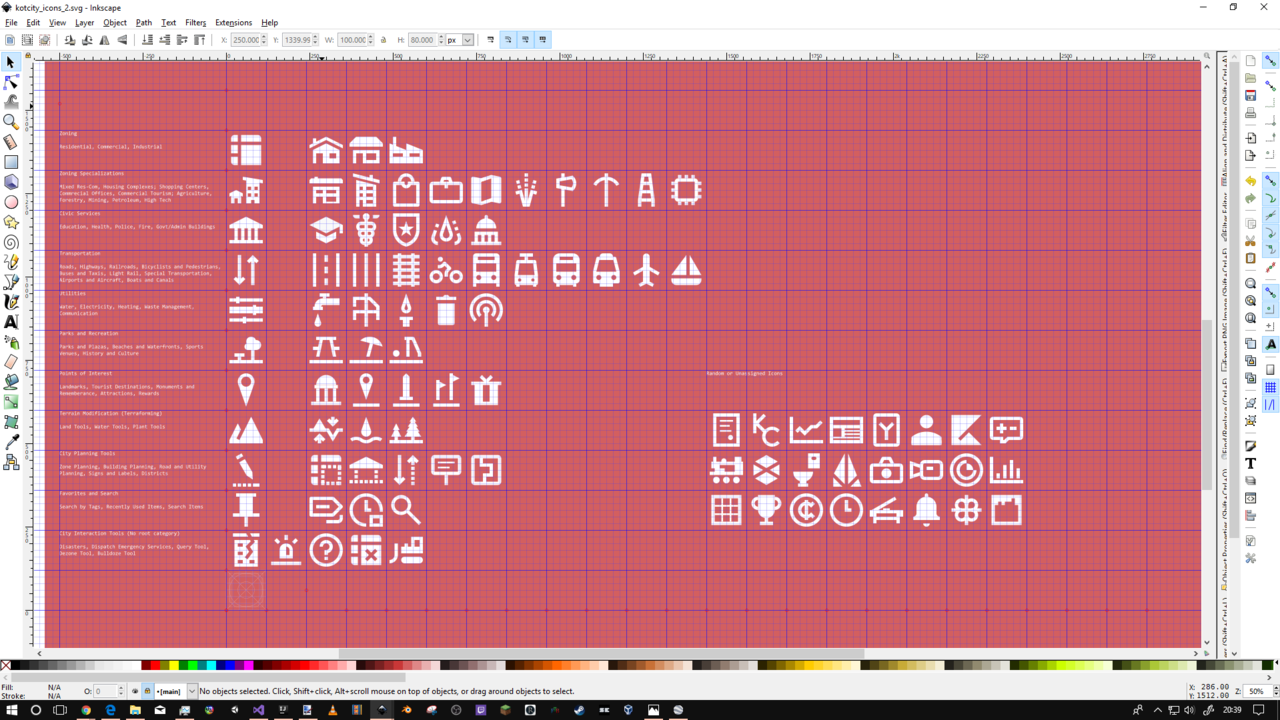Toggle move gradients with objects
Viewport: 1280px width, 720px height.
(x=525, y=40)
